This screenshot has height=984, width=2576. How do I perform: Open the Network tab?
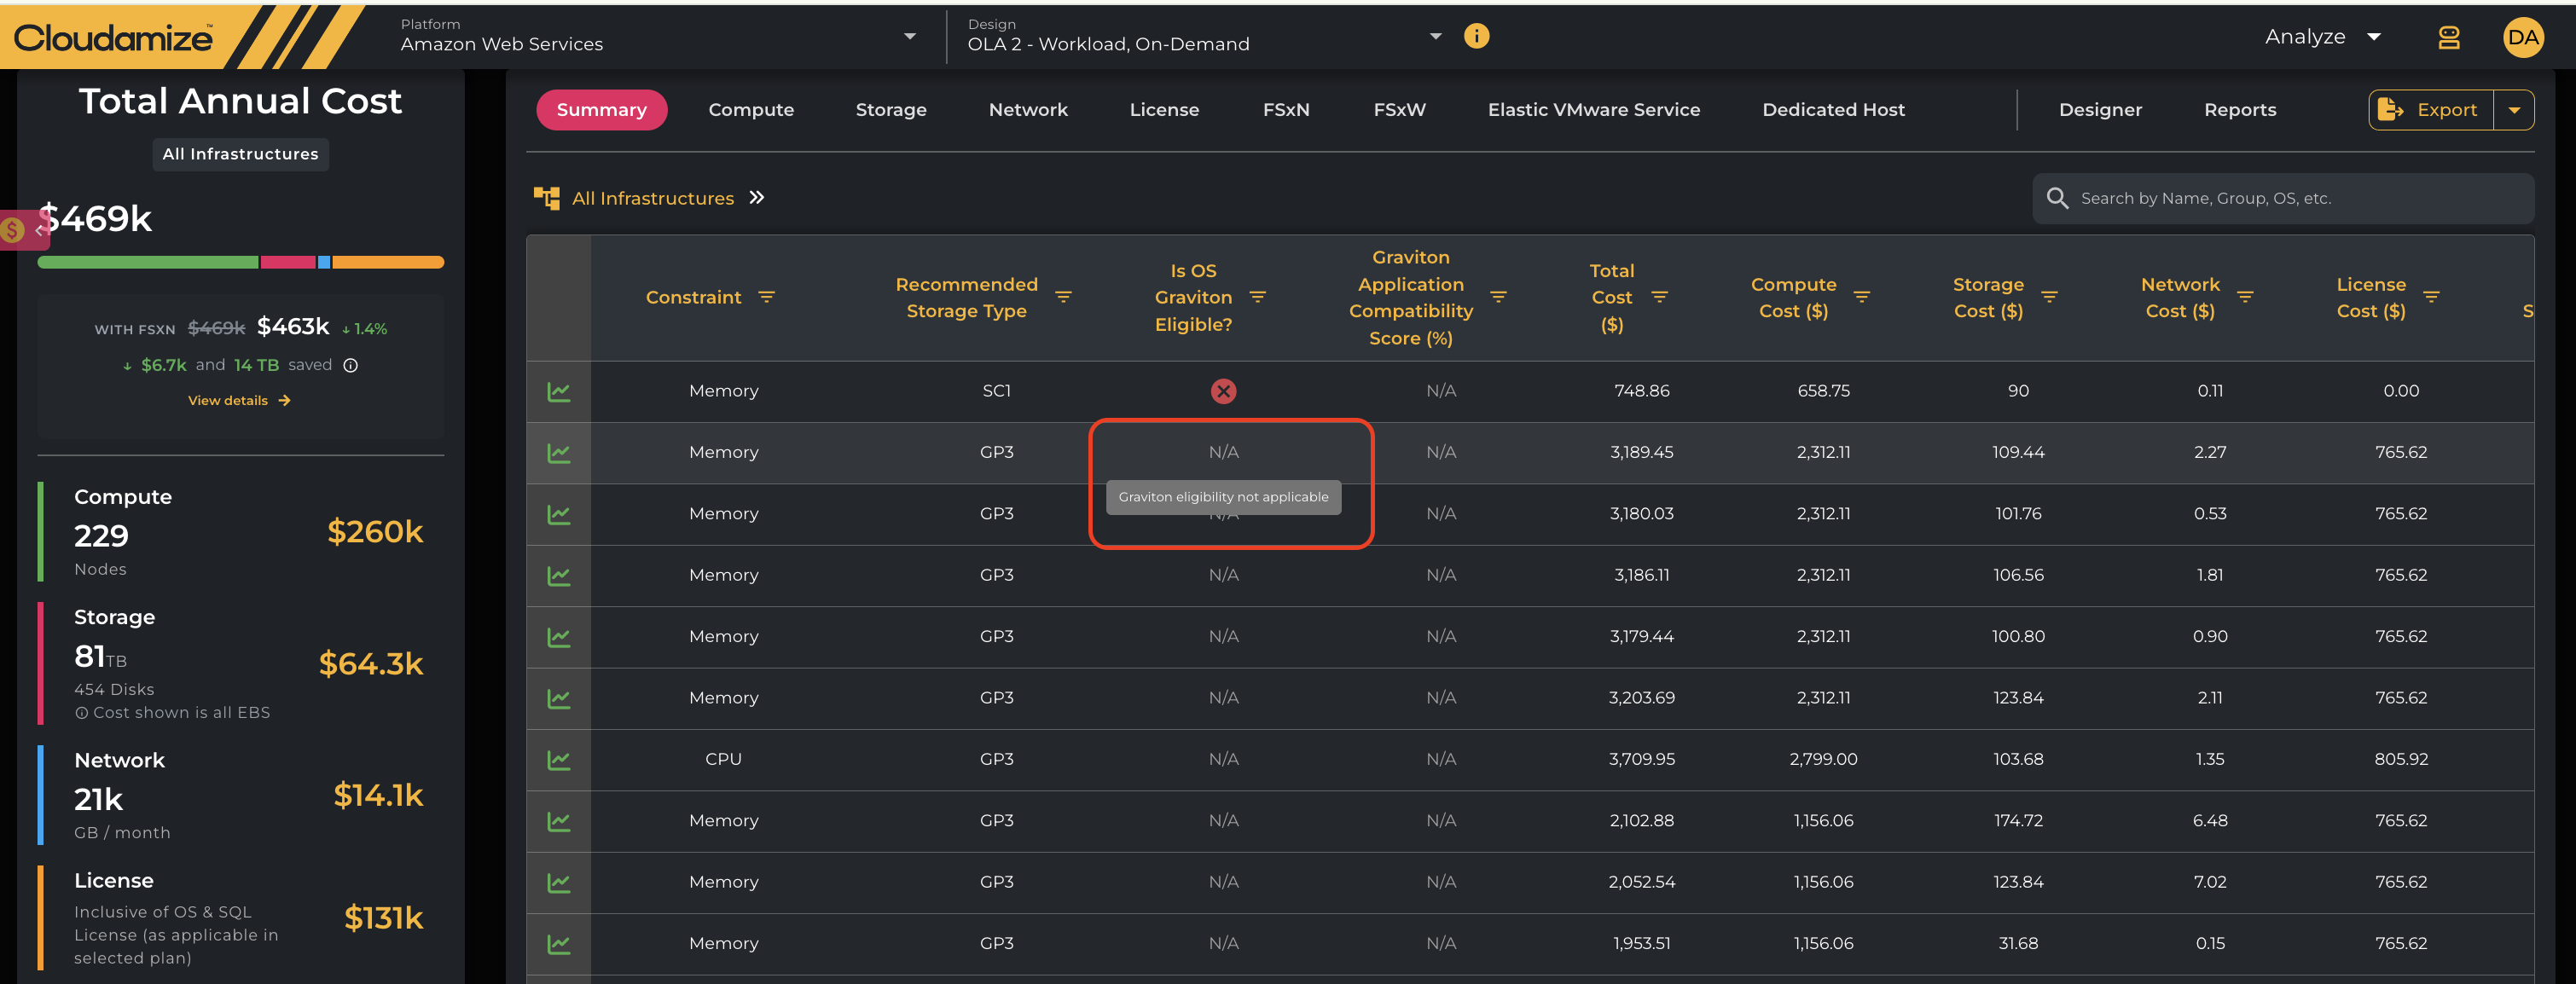tap(1028, 110)
